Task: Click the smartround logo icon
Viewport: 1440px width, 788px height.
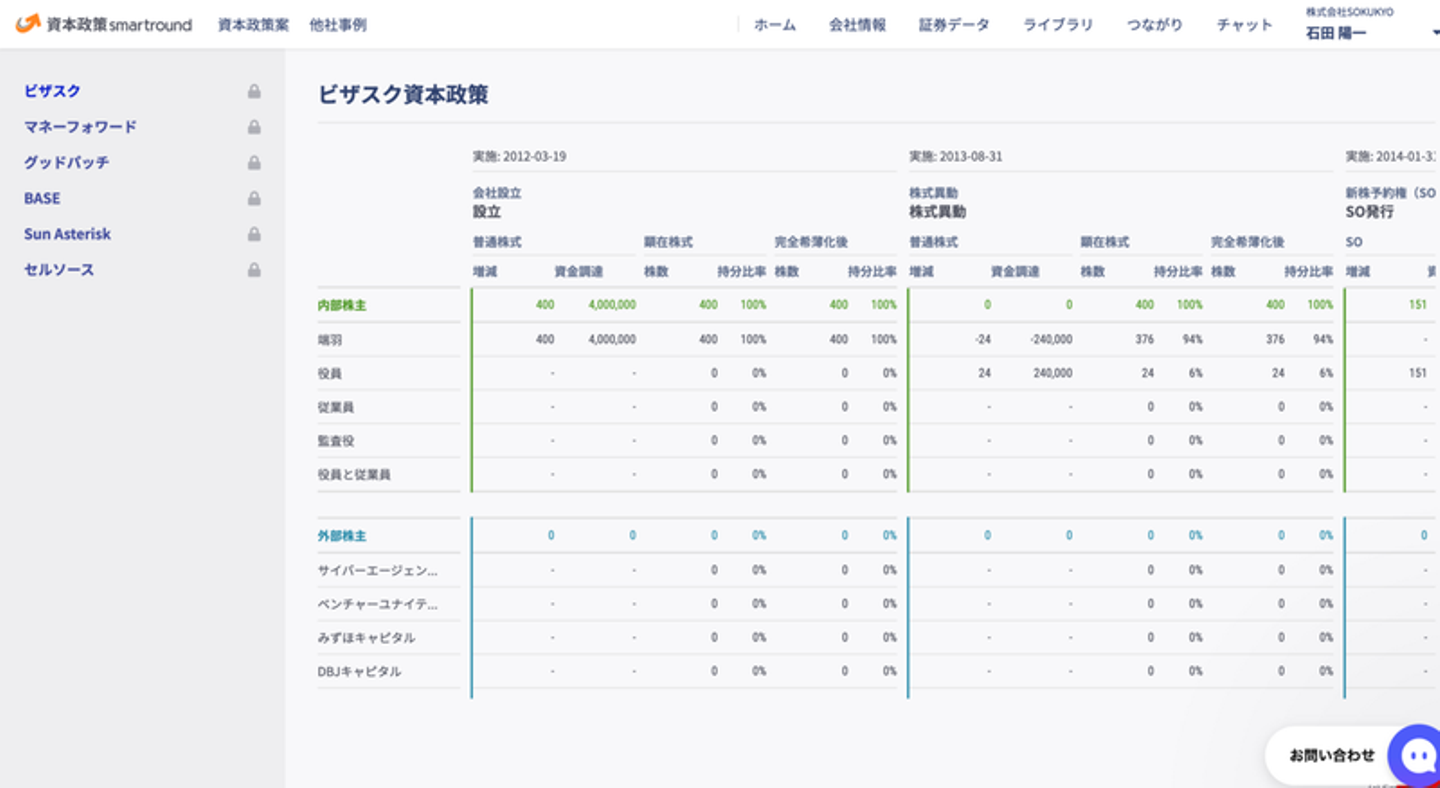Action: (27, 24)
